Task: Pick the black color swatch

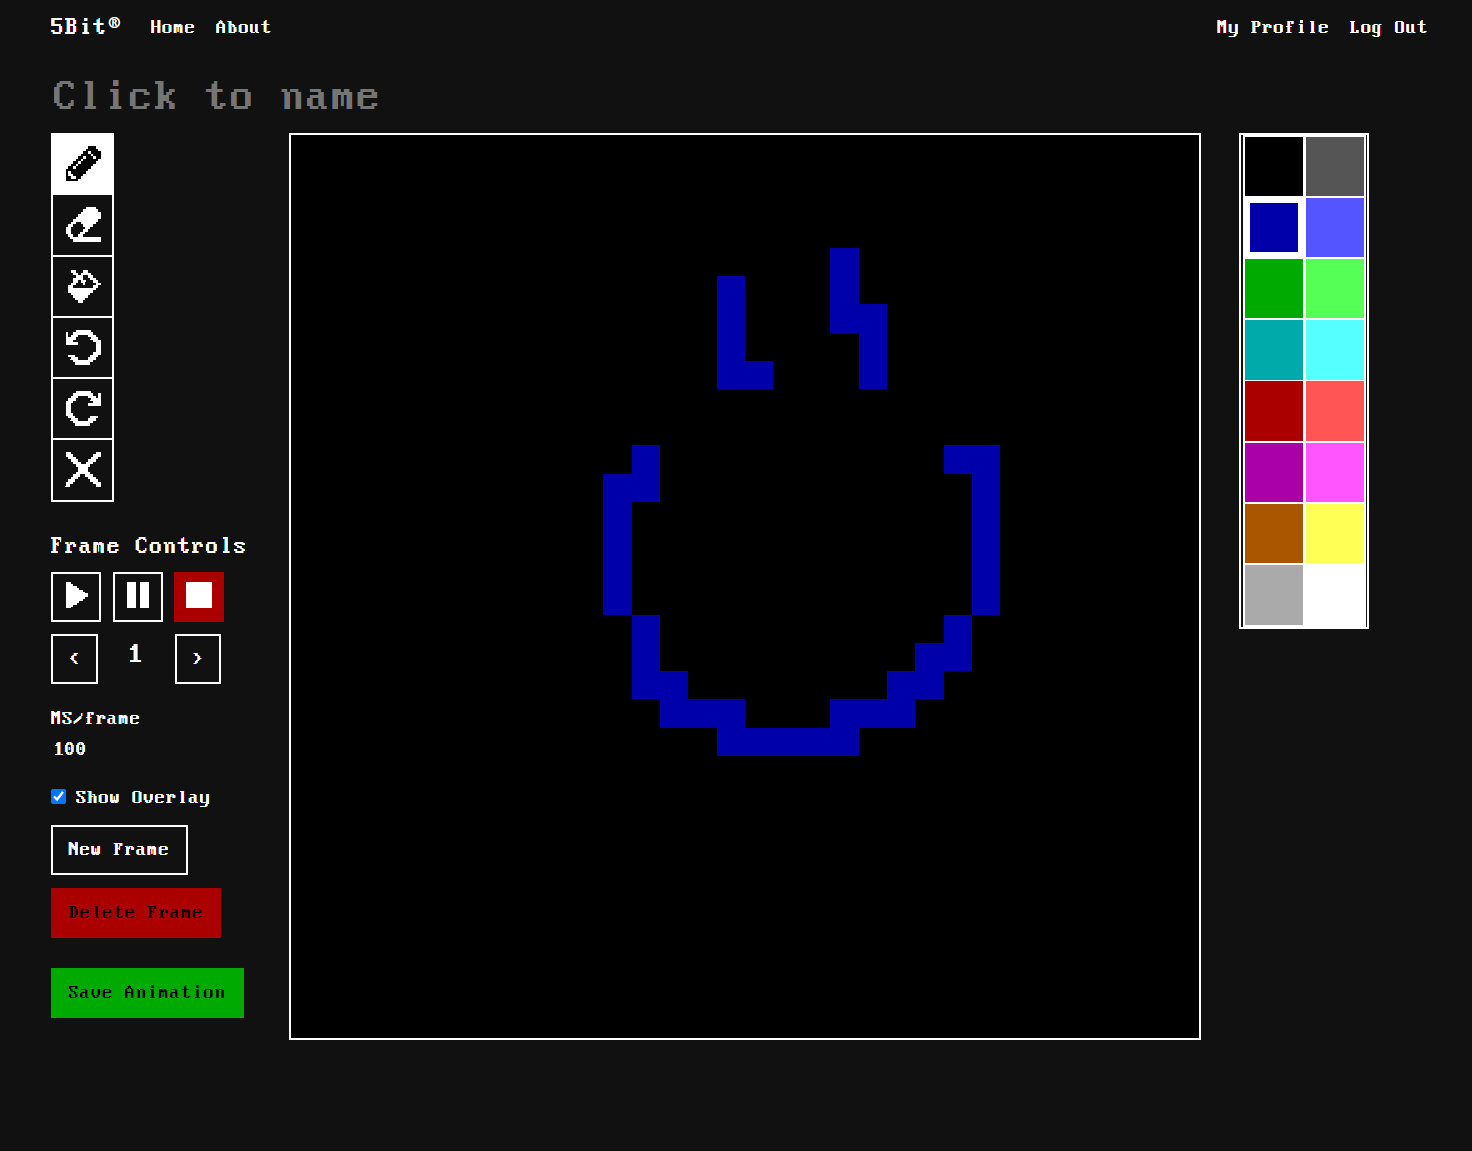Action: tap(1274, 166)
